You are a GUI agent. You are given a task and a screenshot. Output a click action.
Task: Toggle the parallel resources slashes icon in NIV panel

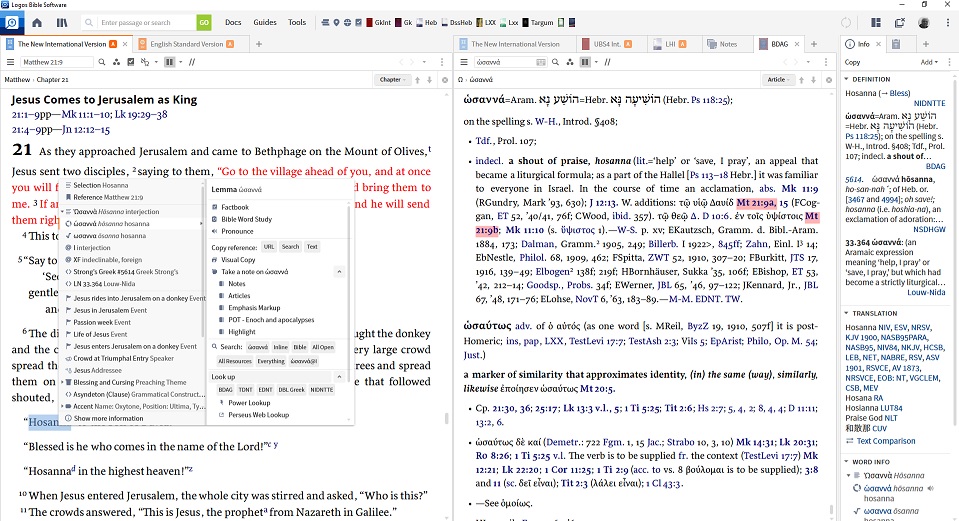(x=190, y=62)
